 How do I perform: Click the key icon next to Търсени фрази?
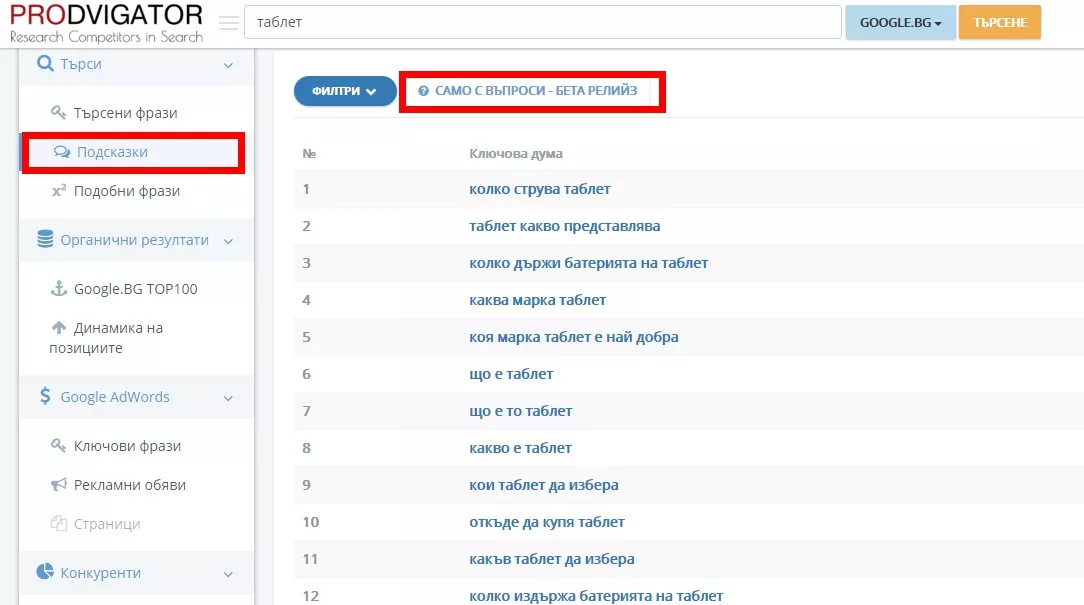point(59,112)
